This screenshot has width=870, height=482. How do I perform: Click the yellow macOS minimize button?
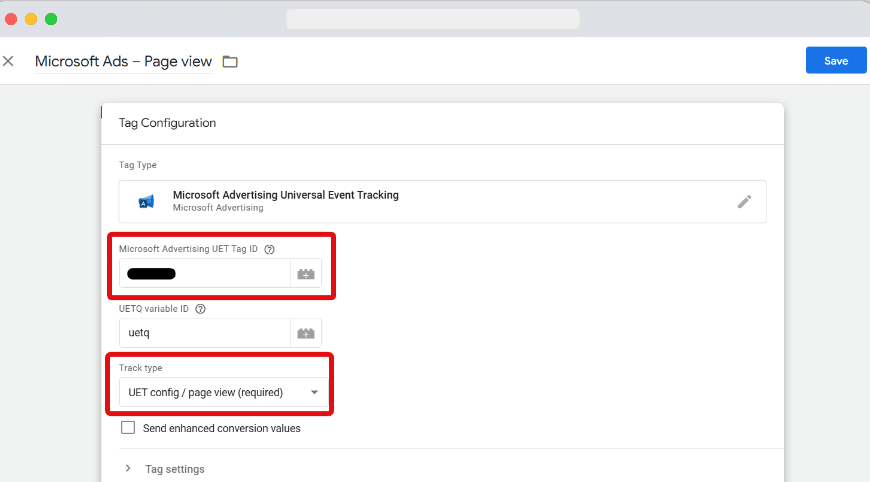point(31,19)
